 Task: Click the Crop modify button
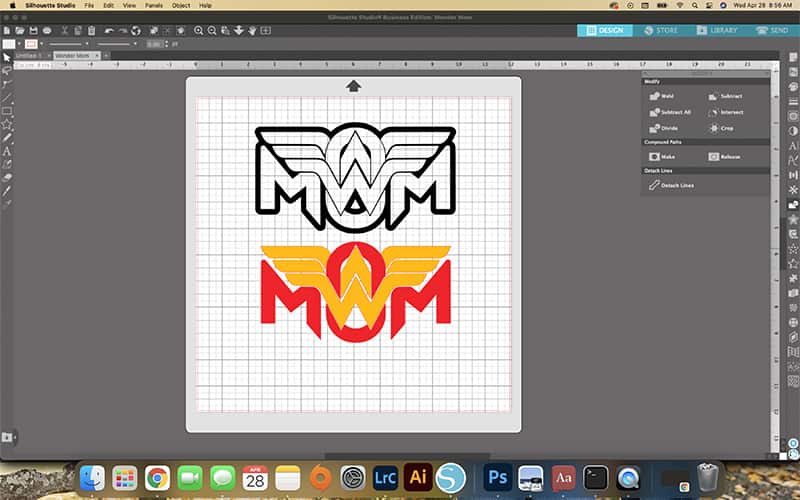(721, 128)
